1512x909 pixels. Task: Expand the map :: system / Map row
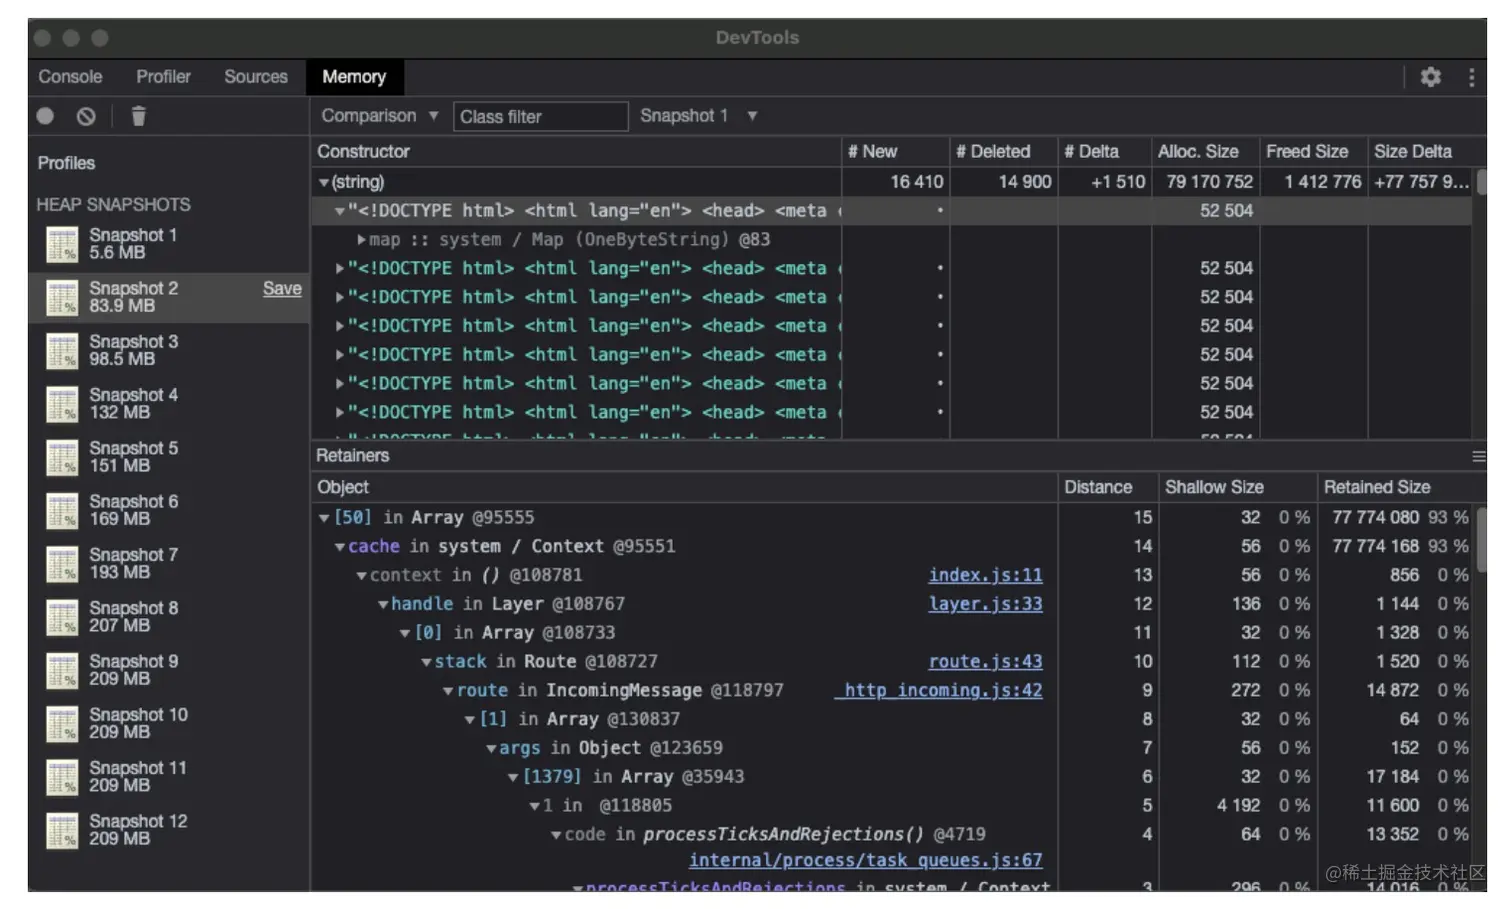pos(362,240)
